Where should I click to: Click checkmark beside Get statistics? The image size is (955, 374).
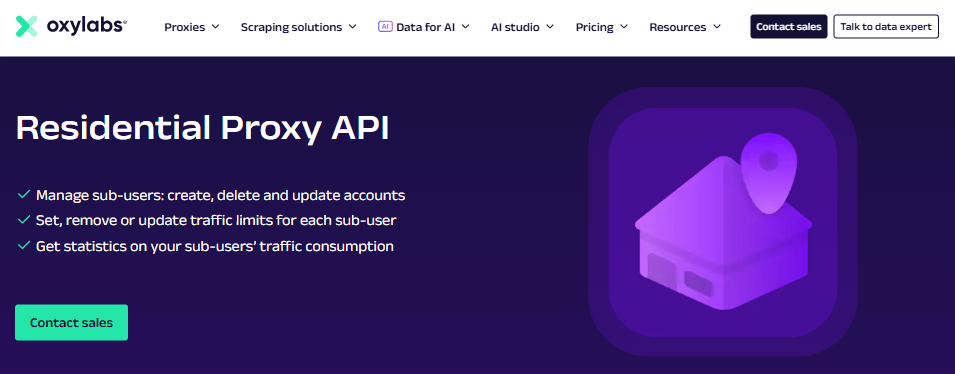[x=24, y=245]
